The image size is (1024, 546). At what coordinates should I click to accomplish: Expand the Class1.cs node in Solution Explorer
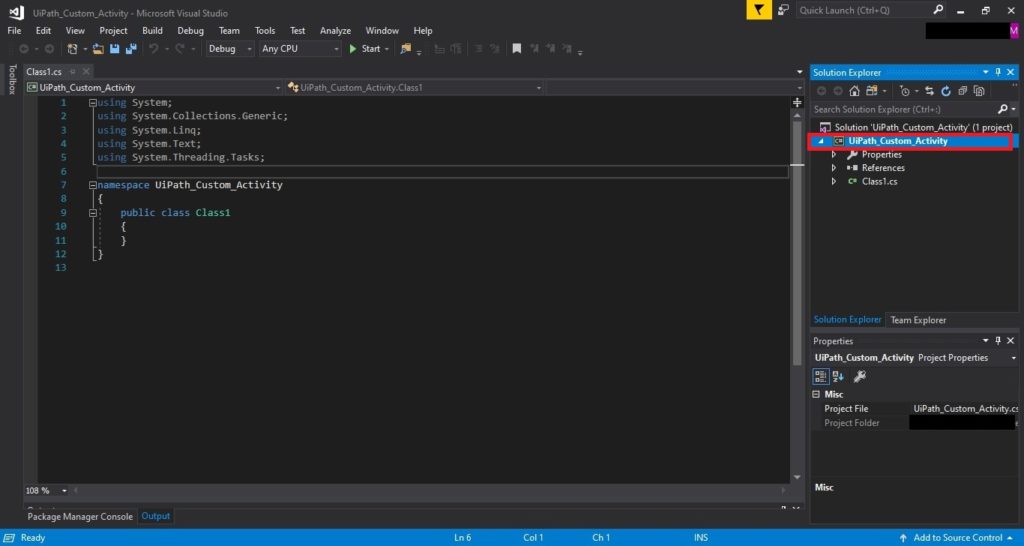click(x=833, y=182)
